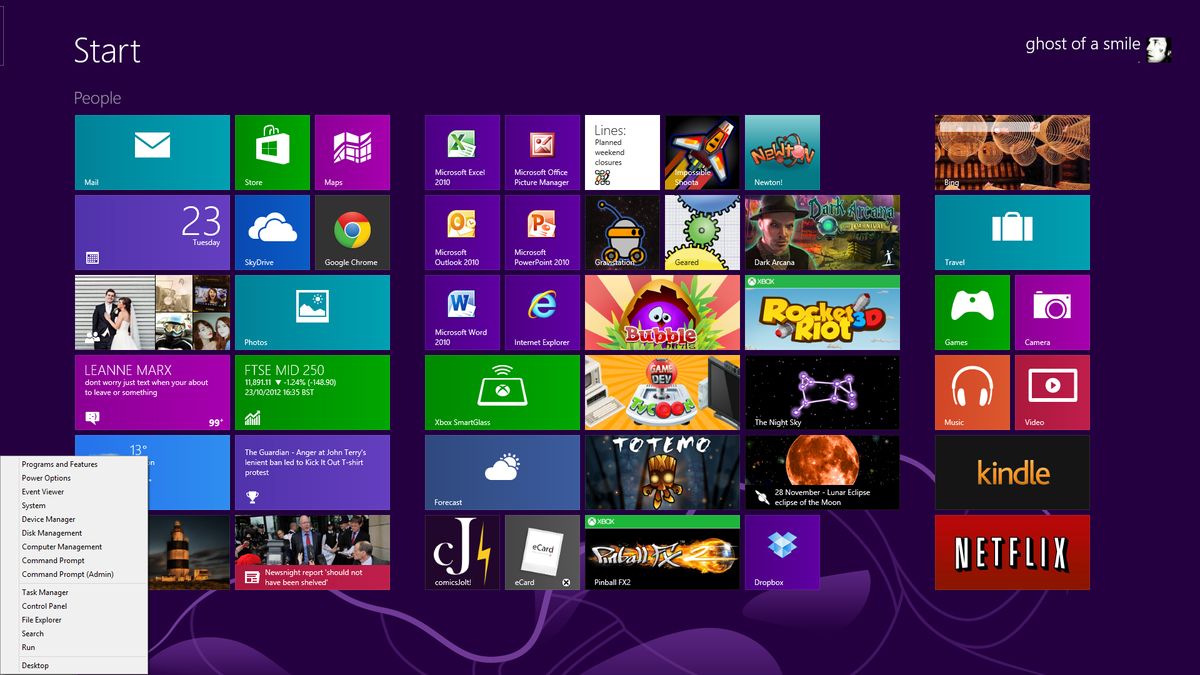Select Device Manager in the menu
The height and width of the screenshot is (675, 1200).
(47, 519)
